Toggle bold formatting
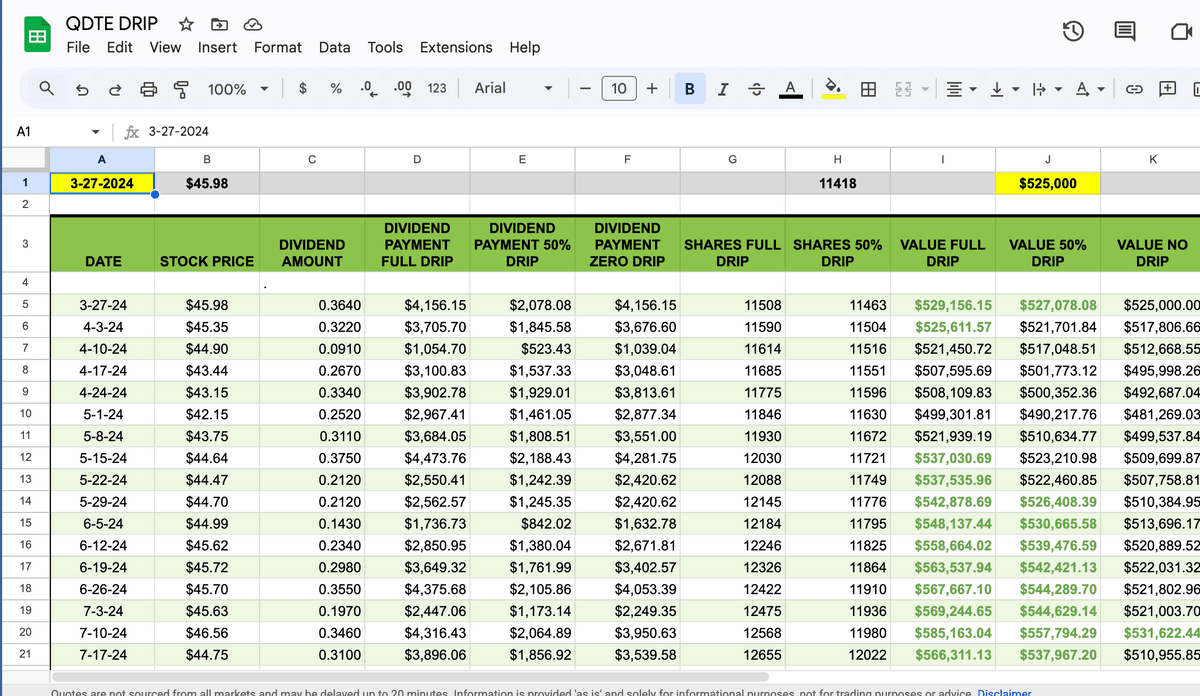1200x696 pixels. click(x=689, y=88)
